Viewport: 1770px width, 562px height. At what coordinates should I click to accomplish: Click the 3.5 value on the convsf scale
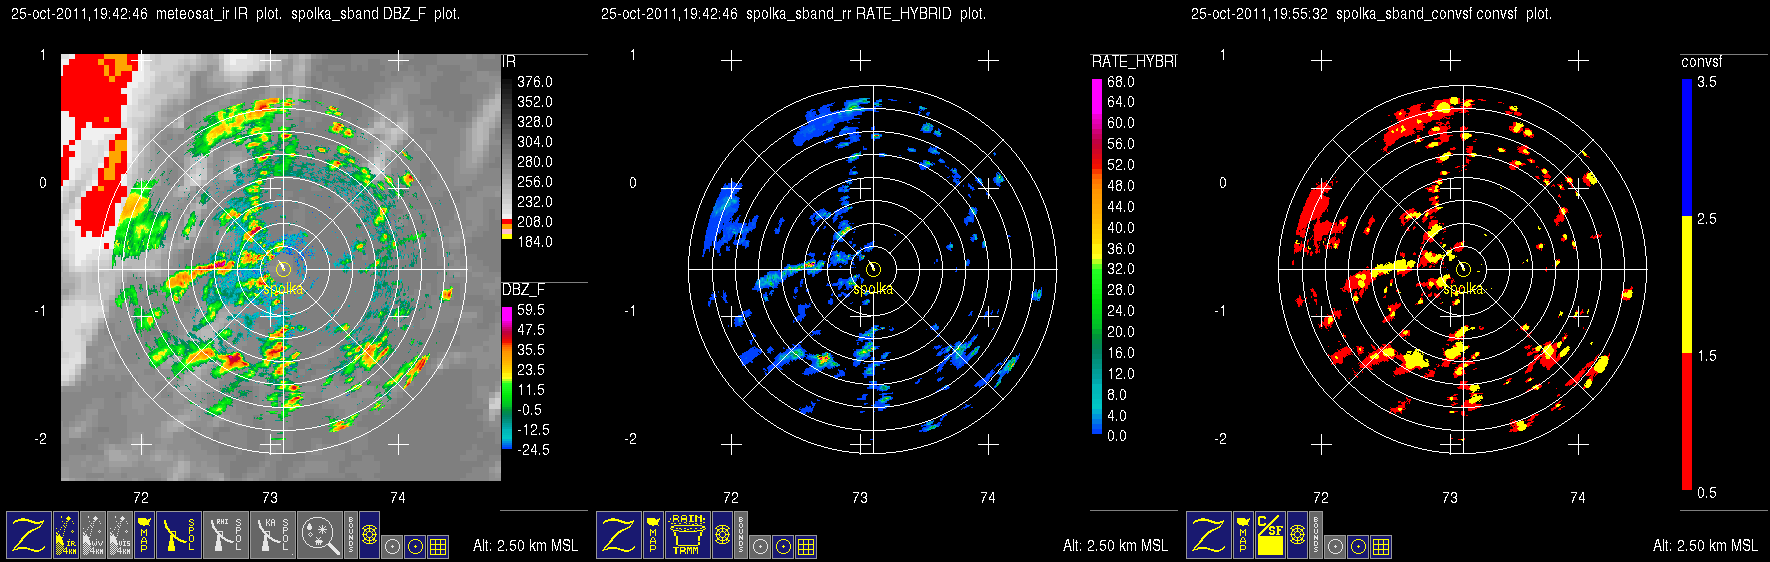pyautogui.click(x=1707, y=82)
